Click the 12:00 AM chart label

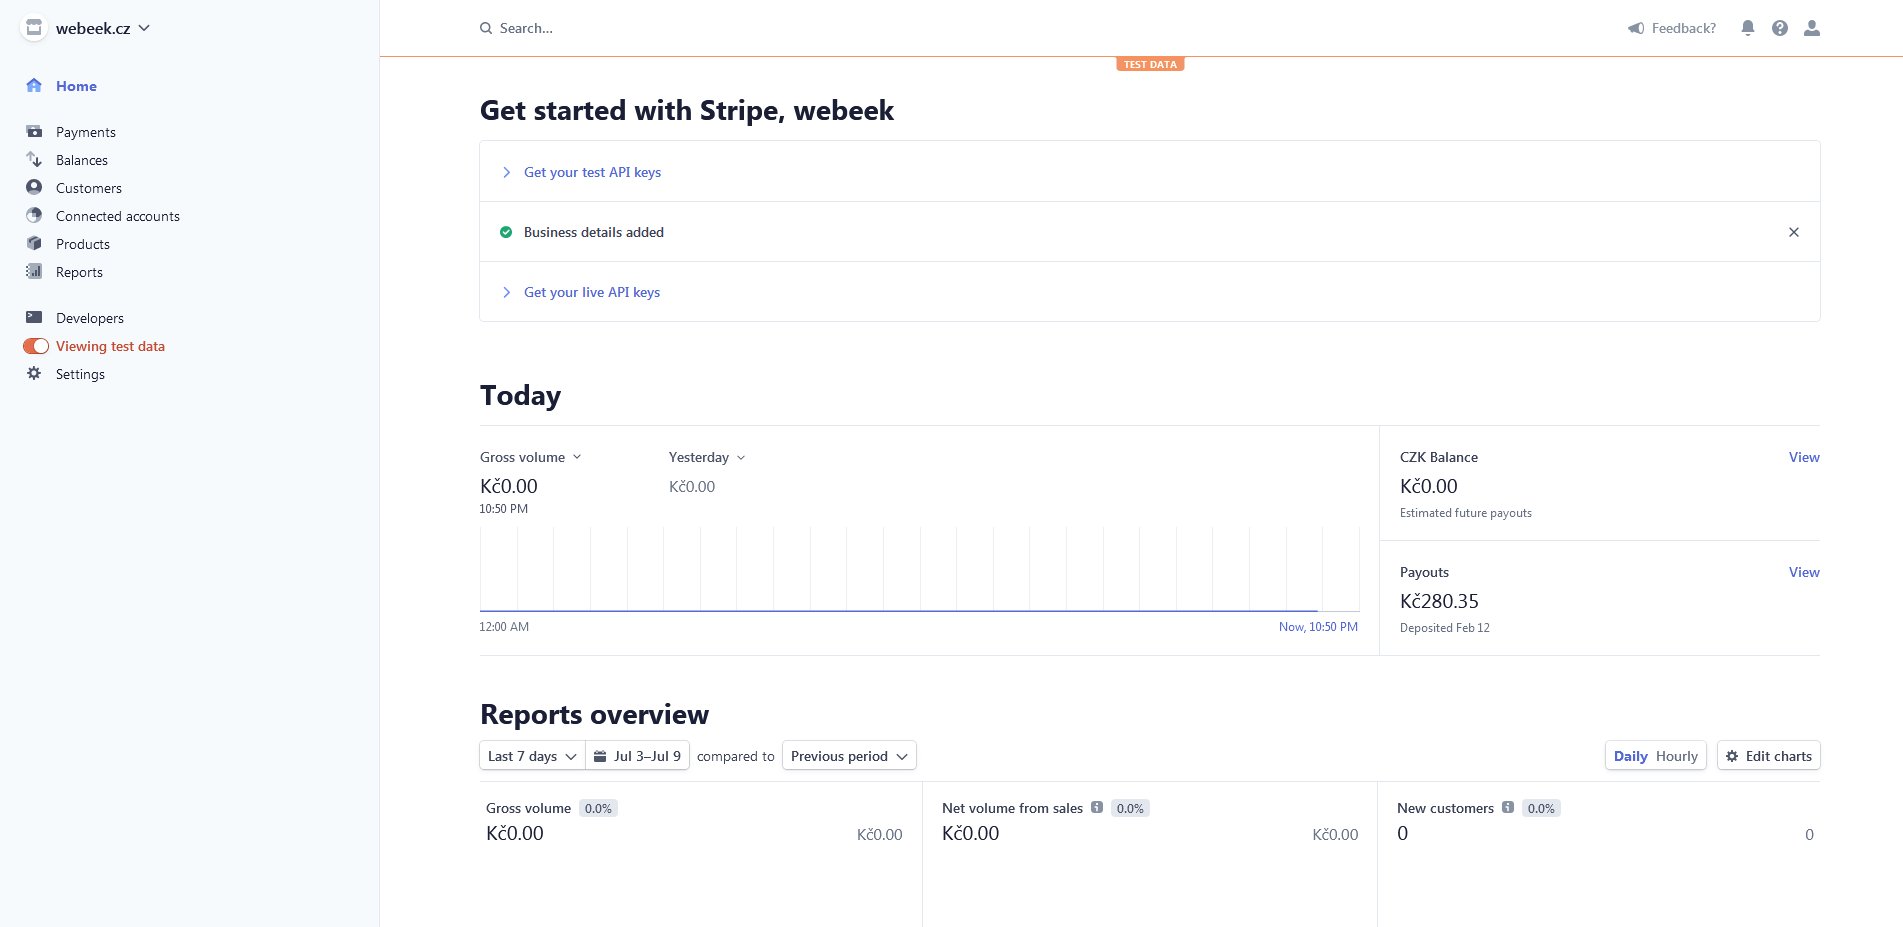tap(504, 627)
